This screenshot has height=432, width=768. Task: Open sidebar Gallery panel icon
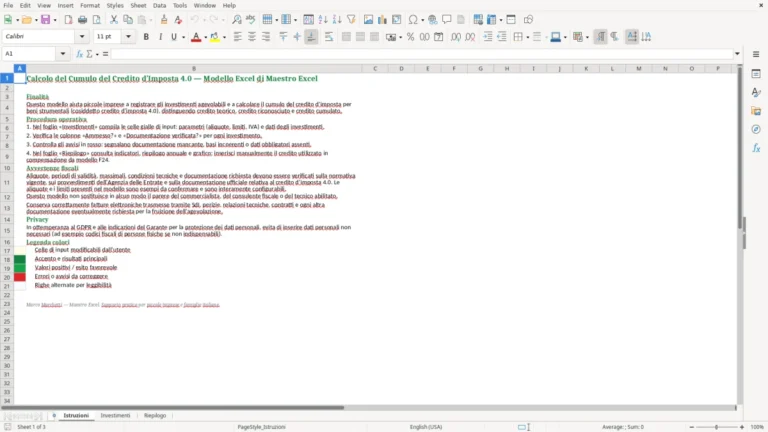(x=756, y=111)
